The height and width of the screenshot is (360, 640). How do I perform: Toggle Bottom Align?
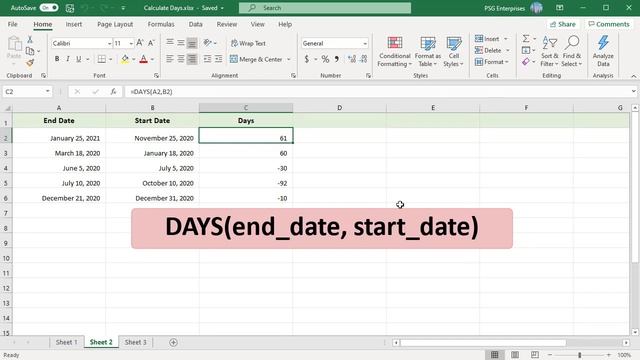click(192, 43)
